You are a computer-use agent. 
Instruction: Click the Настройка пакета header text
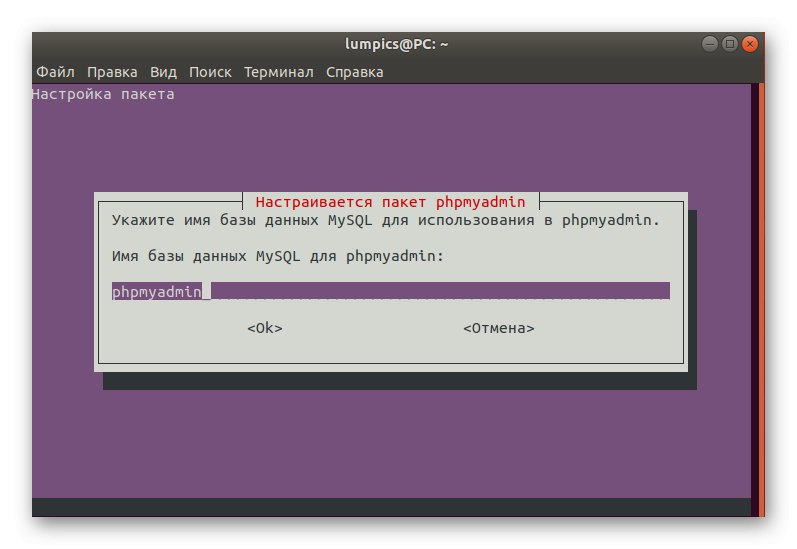coord(103,94)
